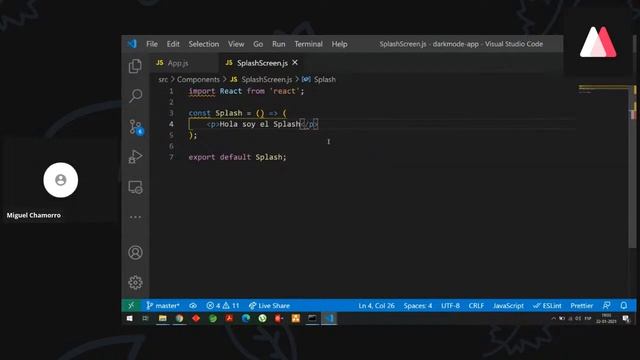Open Chrome from the taskbar
This screenshot has height=360, width=640.
[x=179, y=318]
